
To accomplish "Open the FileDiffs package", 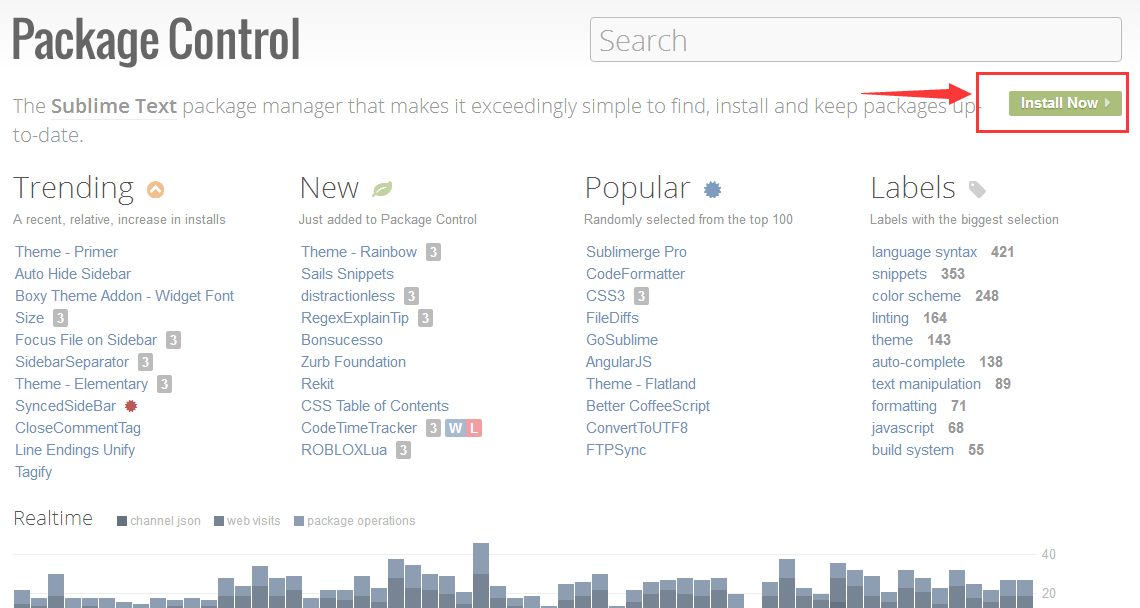I will (612, 318).
